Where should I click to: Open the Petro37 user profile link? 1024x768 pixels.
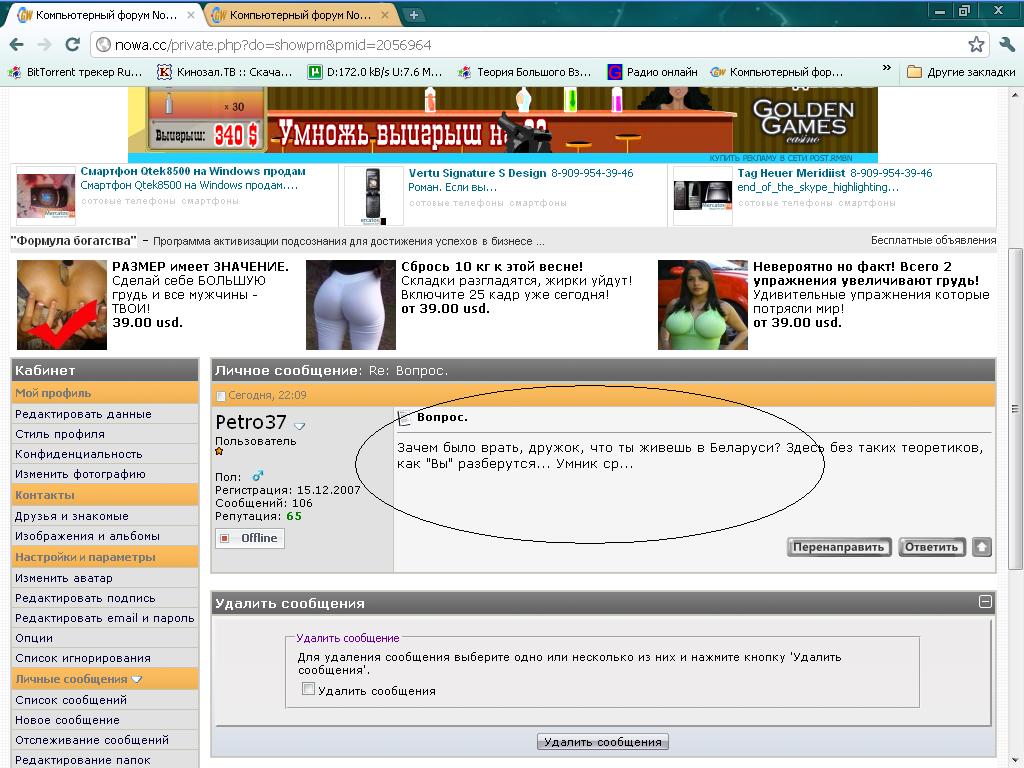[x=251, y=422]
